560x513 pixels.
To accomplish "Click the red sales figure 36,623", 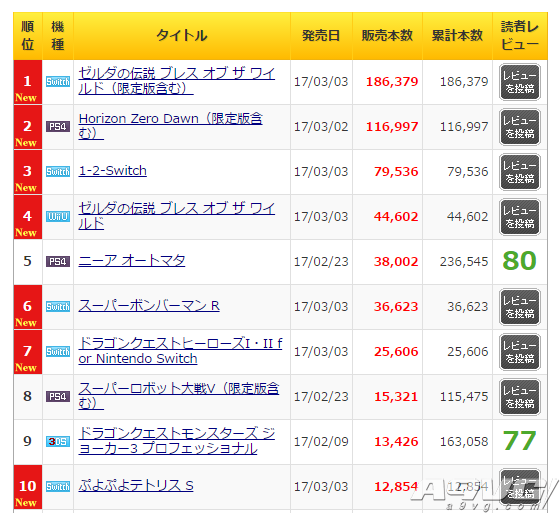I will point(396,307).
